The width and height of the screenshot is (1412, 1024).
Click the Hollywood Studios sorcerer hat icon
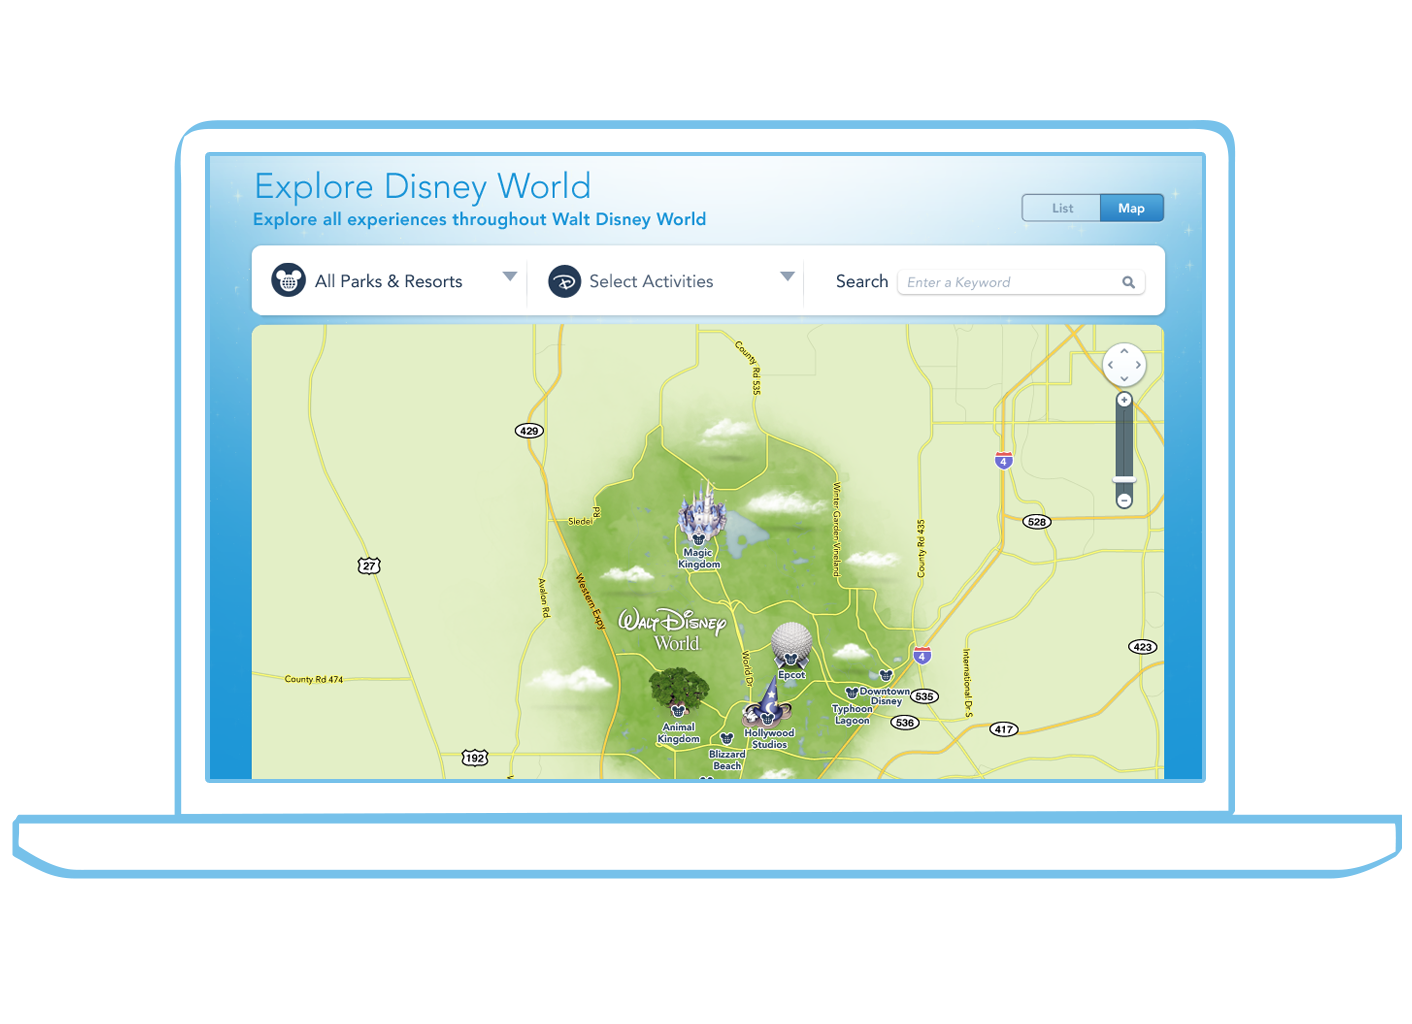[x=767, y=704]
